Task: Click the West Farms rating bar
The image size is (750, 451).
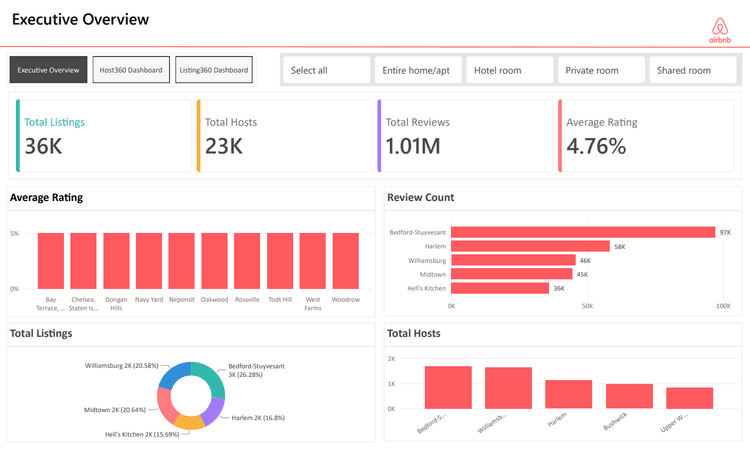Action: [x=313, y=261]
